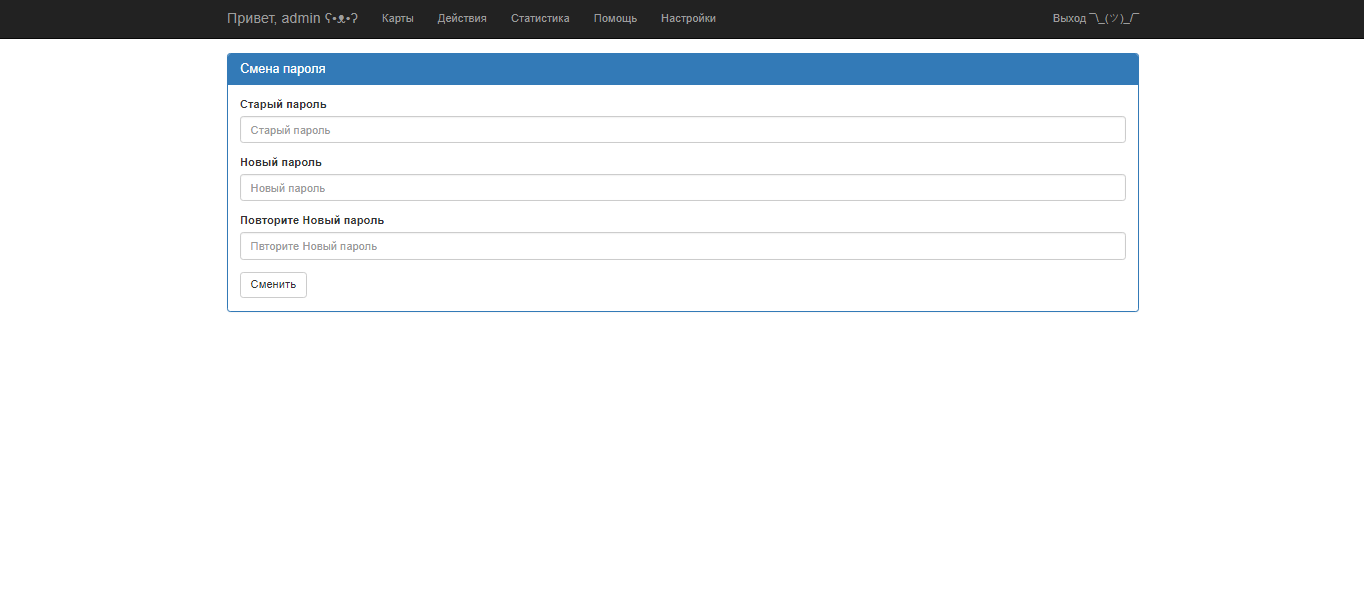1364x596 pixels.
Task: Click into the Новый пароль input field
Action: pos(682,188)
